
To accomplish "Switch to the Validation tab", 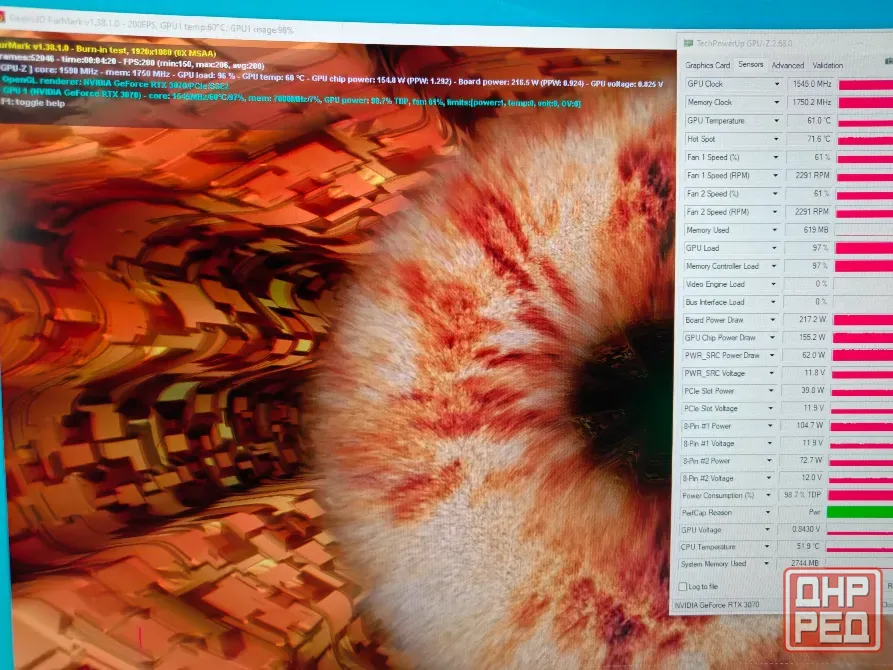I will click(x=828, y=66).
